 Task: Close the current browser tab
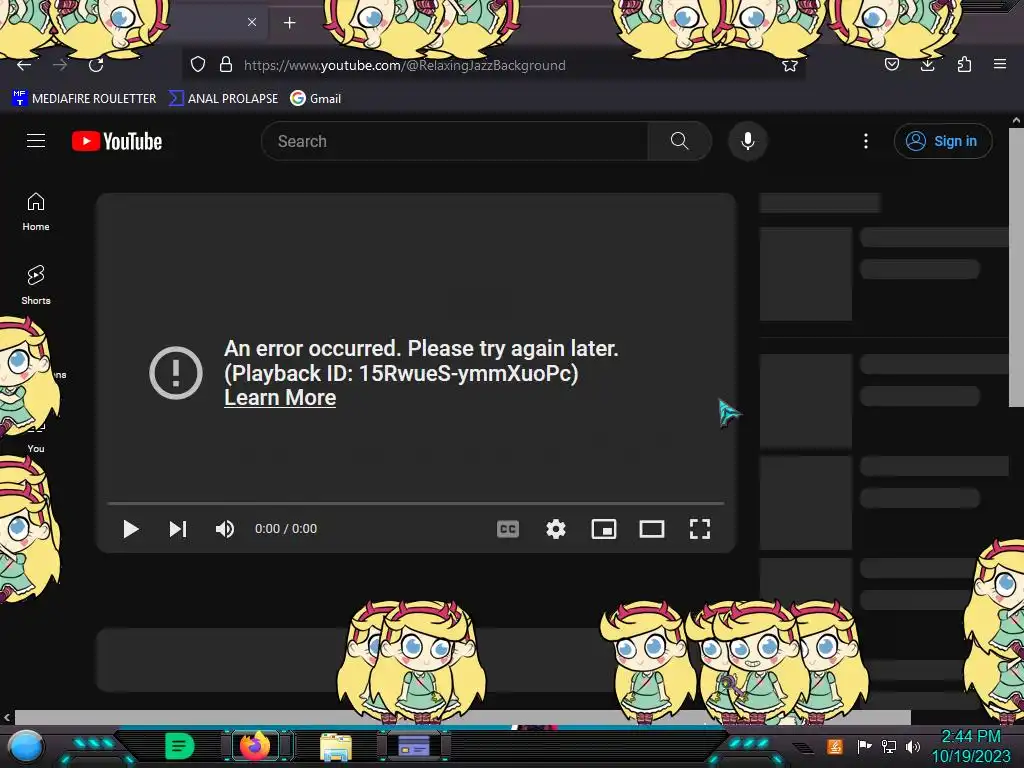tap(252, 22)
